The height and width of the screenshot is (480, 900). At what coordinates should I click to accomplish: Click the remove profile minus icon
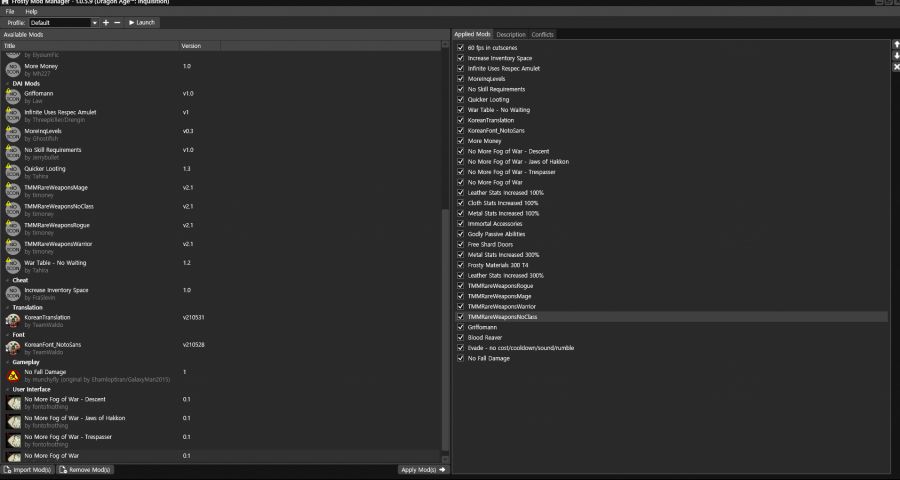click(117, 22)
